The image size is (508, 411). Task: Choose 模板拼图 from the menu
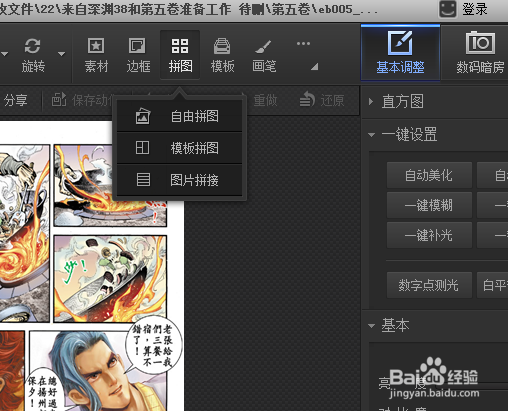[179, 148]
